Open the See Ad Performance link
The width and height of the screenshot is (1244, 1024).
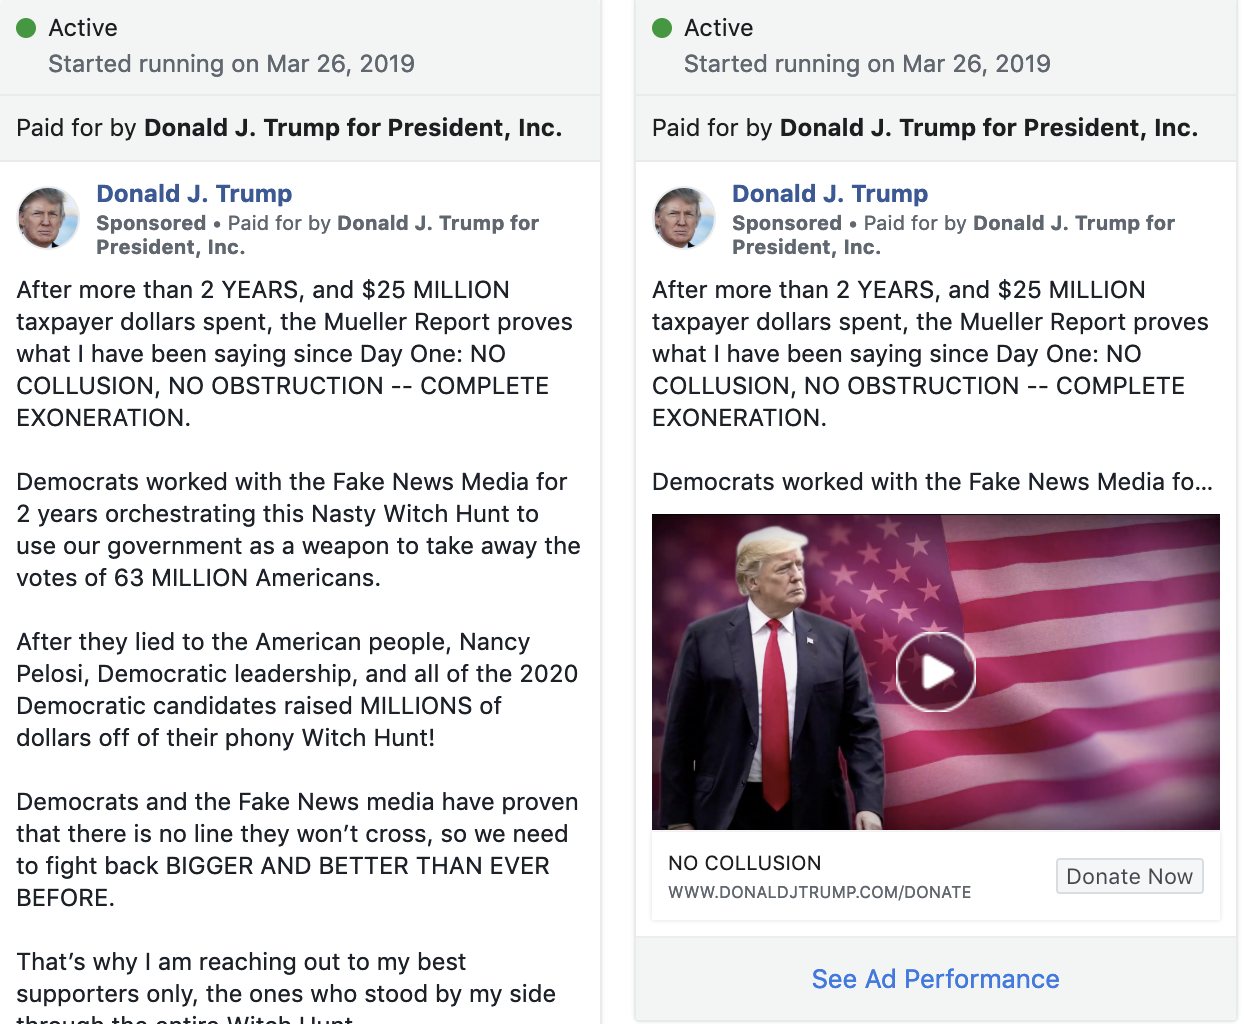(935, 979)
